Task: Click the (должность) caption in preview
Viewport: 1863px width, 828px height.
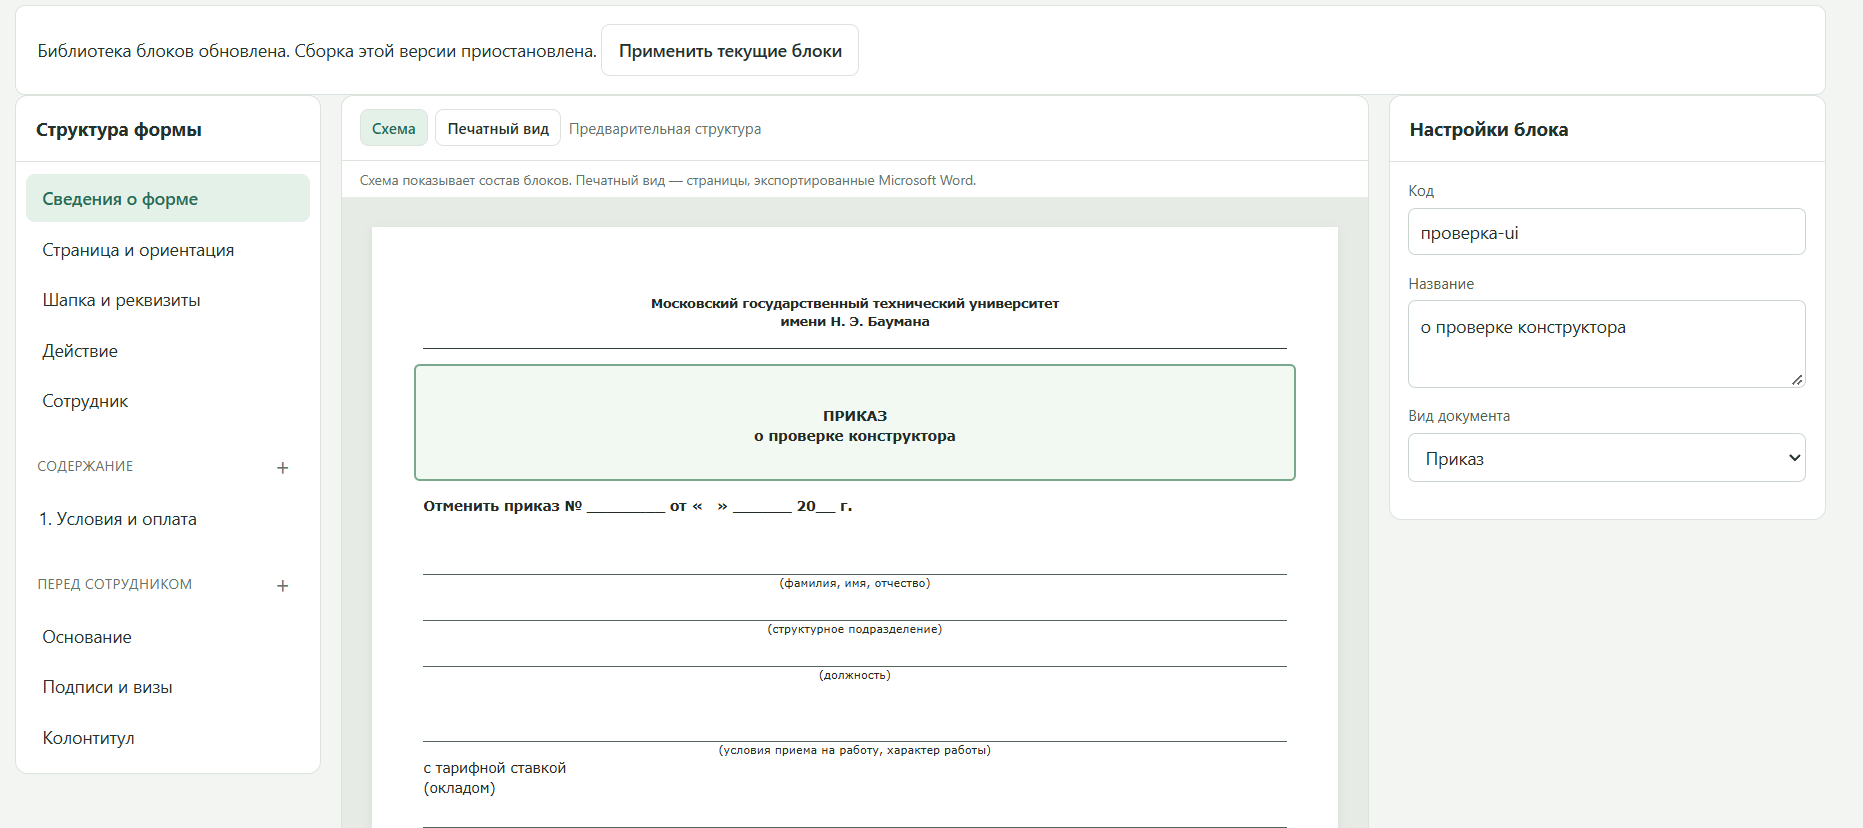Action: point(855,675)
